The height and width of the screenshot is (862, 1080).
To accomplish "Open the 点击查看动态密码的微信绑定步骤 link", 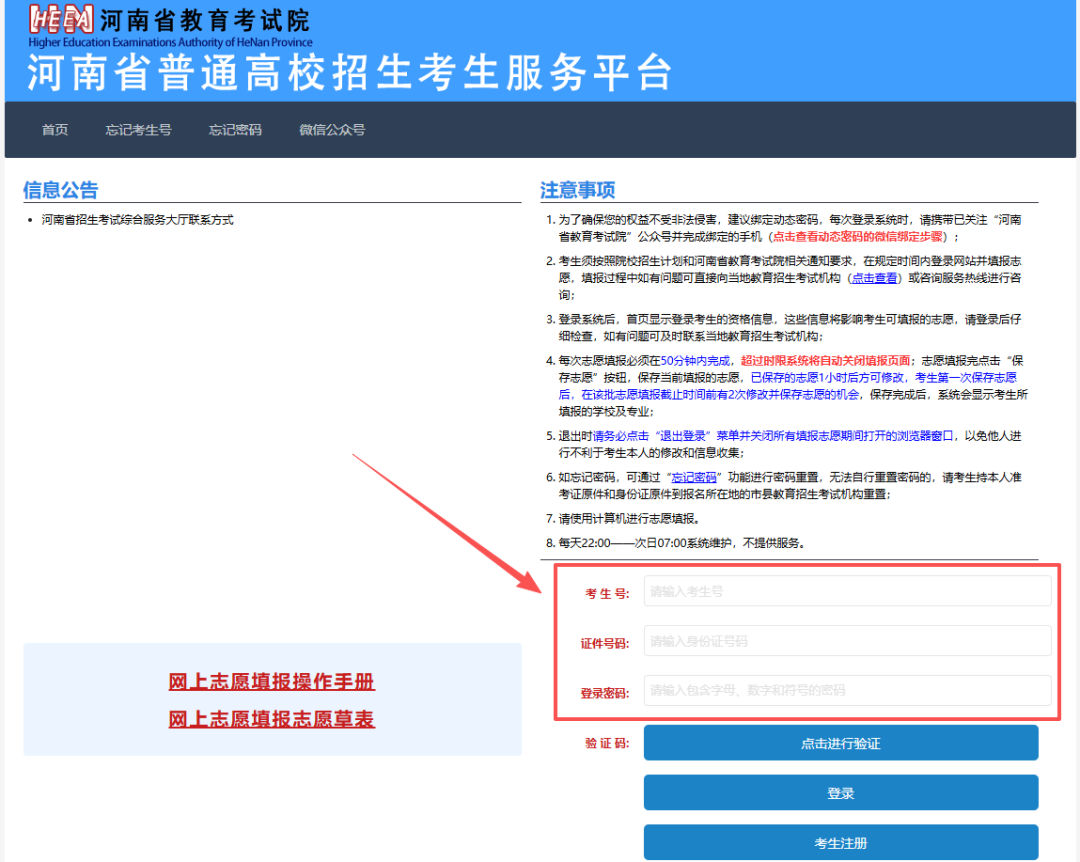I will [857, 236].
